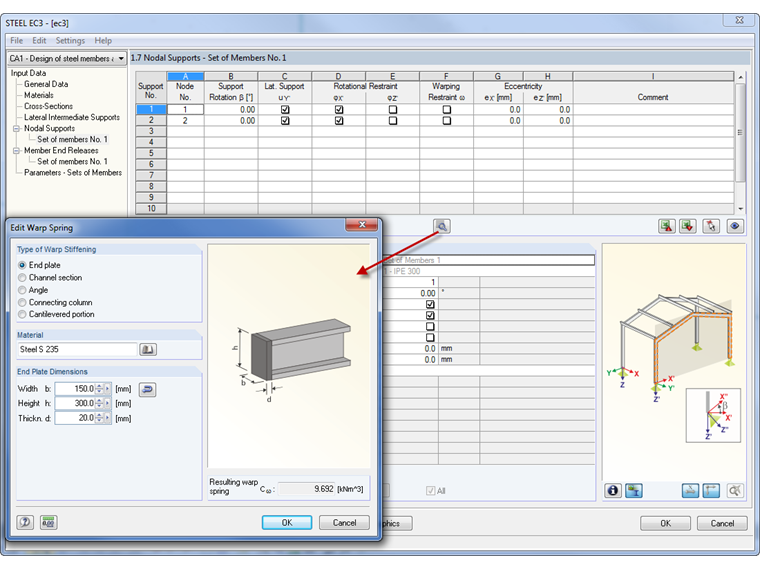
Task: Select General Data in the navigator
Action: [46, 84]
